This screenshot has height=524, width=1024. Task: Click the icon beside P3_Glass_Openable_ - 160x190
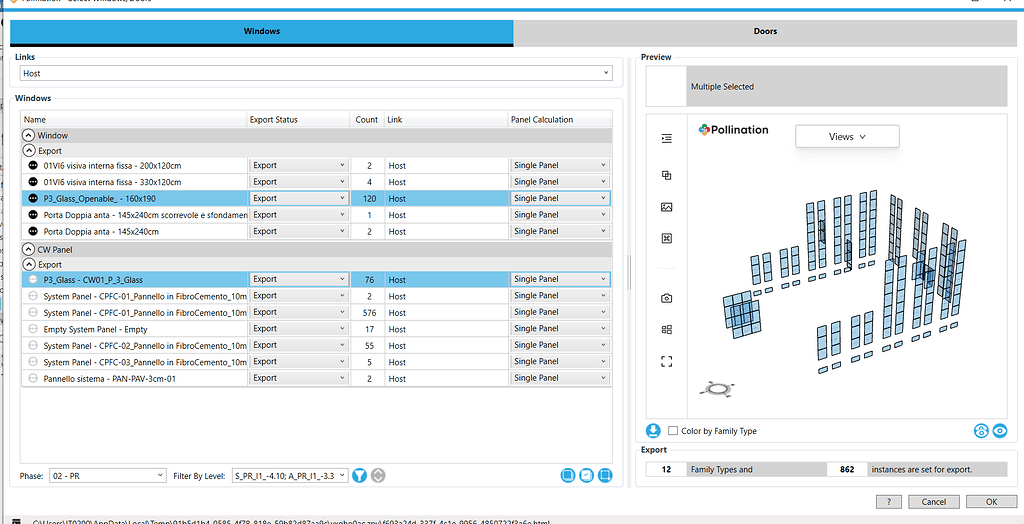click(33, 199)
